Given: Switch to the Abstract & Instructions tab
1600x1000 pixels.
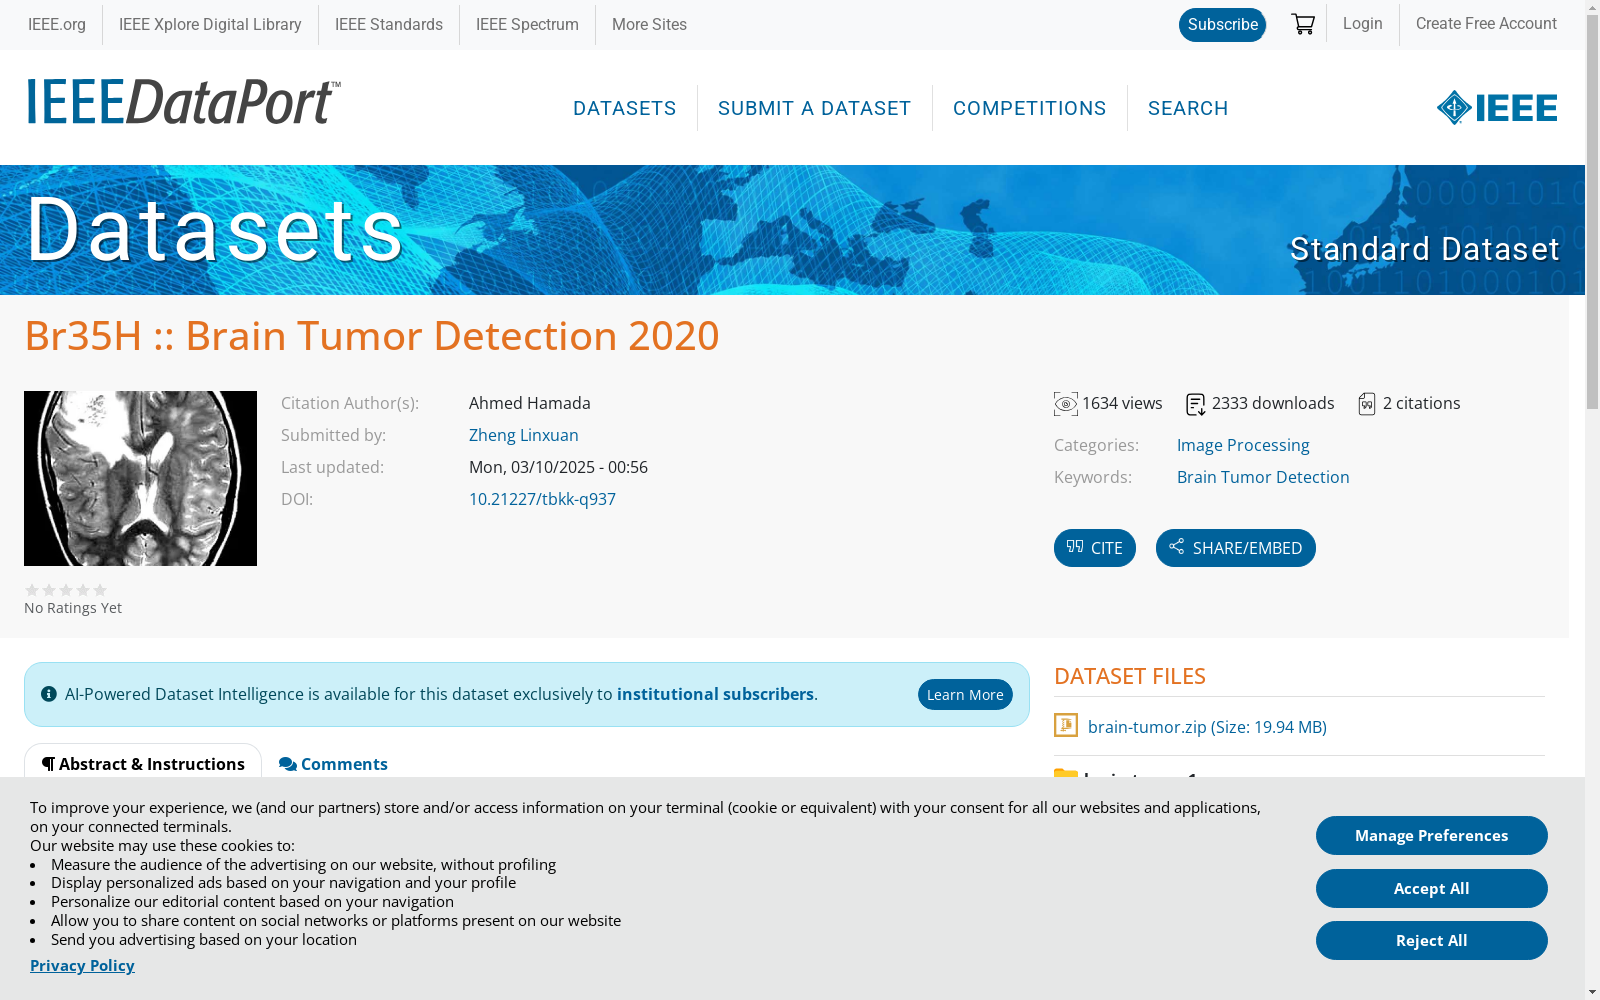Looking at the screenshot, I should click(x=143, y=764).
